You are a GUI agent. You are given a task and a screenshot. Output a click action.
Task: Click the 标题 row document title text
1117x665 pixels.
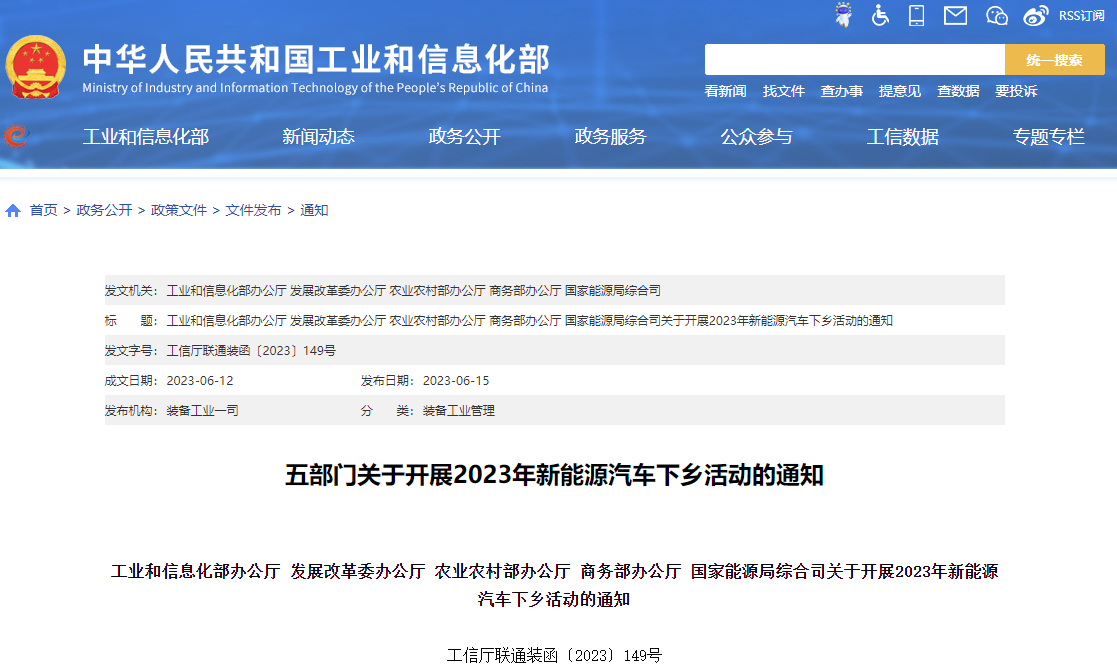pyautogui.click(x=529, y=320)
